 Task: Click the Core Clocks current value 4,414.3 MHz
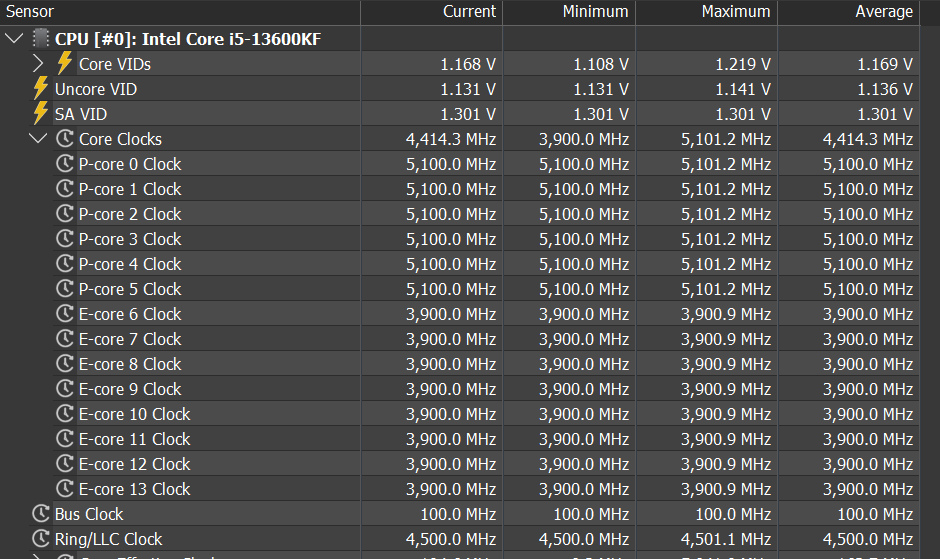click(x=451, y=139)
